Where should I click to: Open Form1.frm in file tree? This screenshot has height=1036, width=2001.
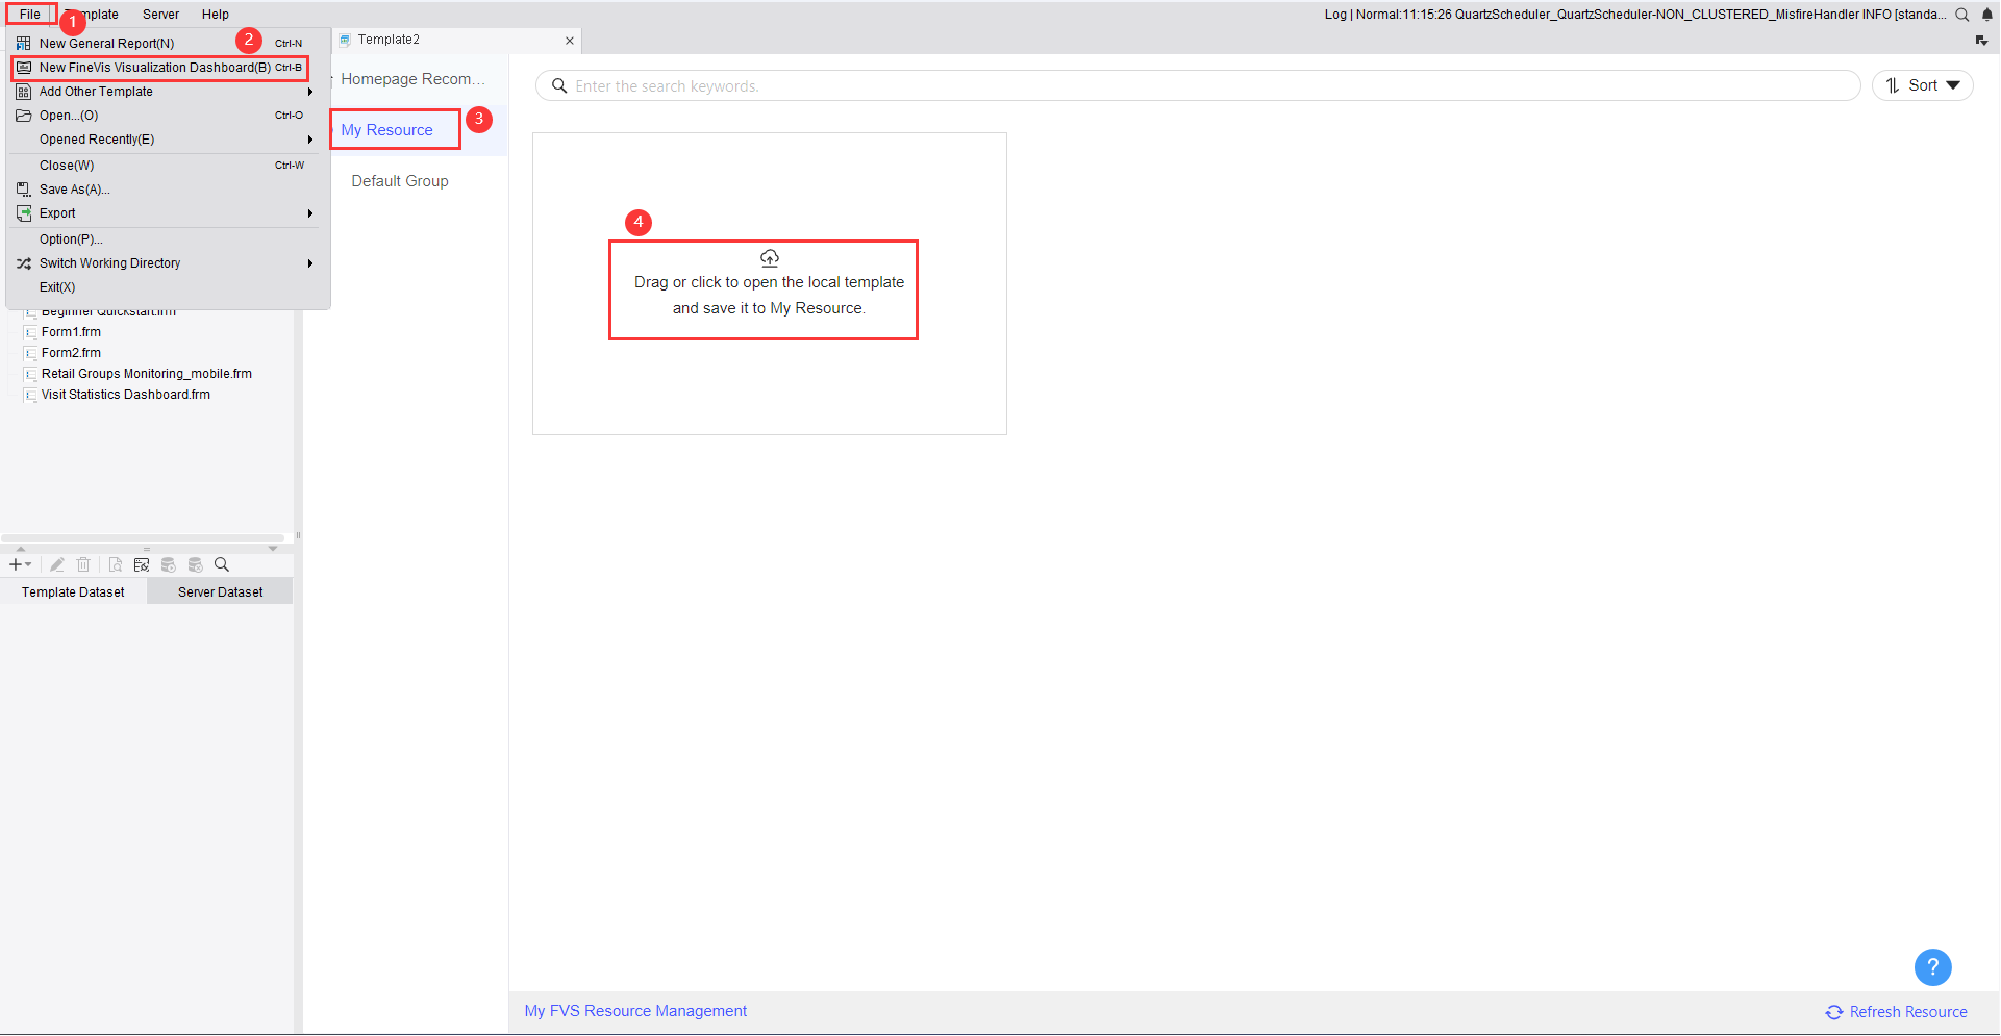coord(71,332)
